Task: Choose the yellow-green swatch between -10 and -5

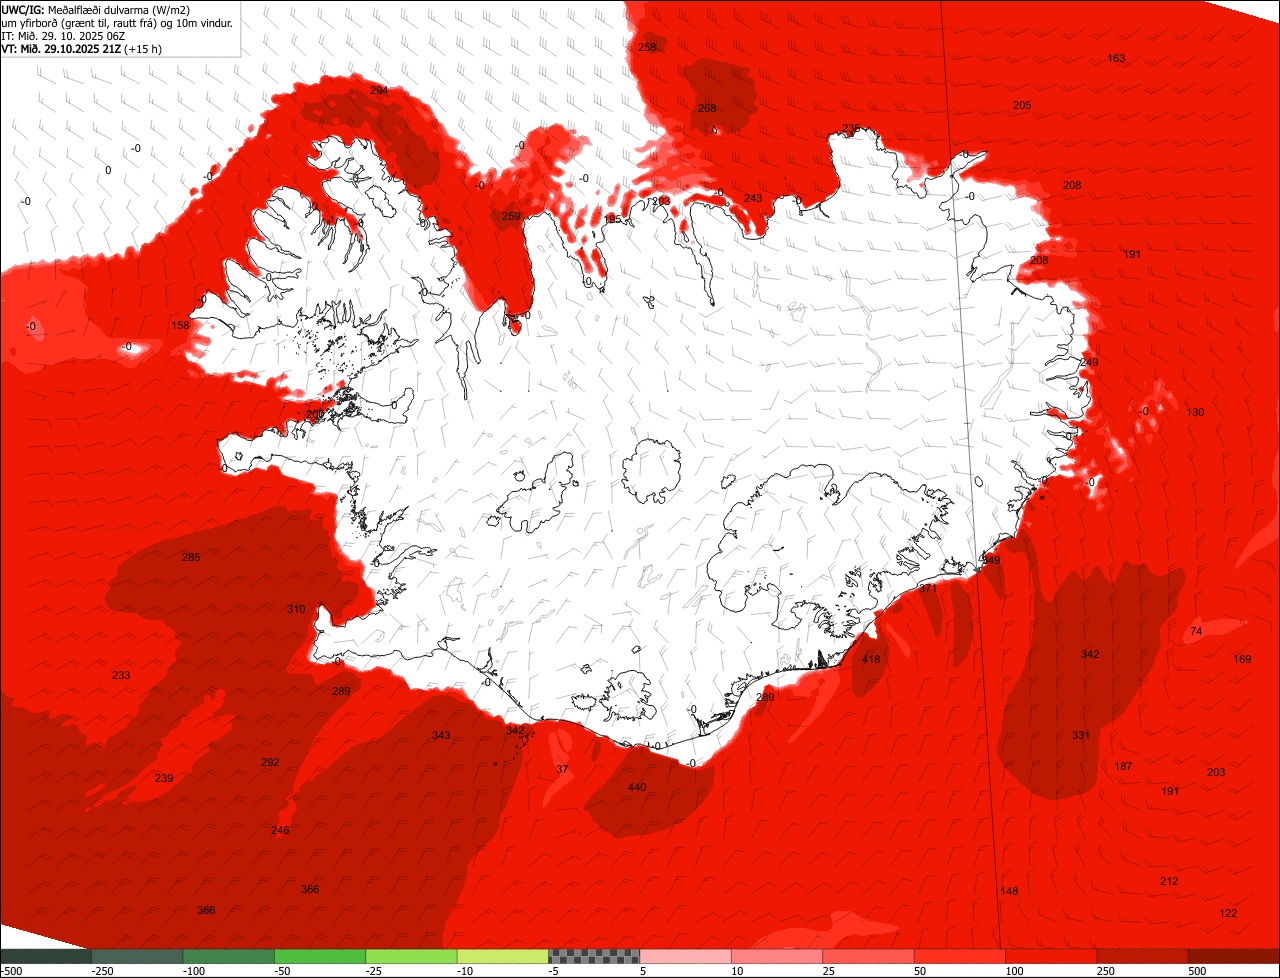Action: 503,956
